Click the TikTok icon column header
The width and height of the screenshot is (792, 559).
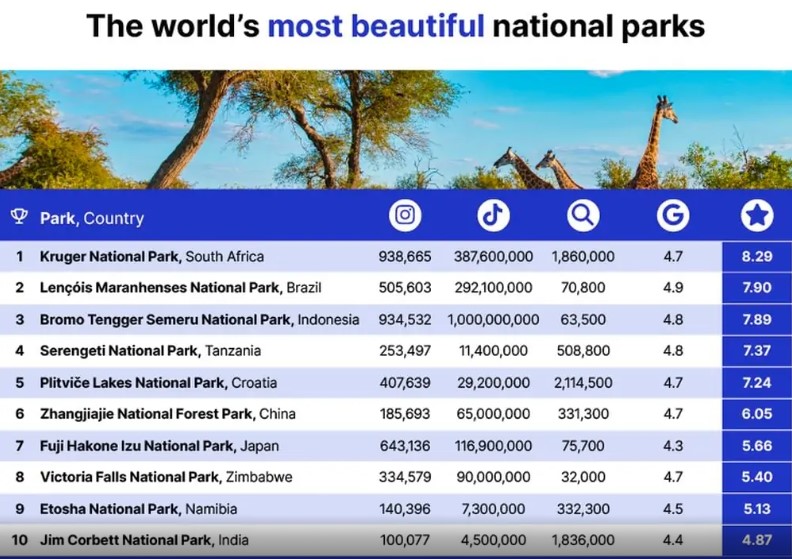493,216
